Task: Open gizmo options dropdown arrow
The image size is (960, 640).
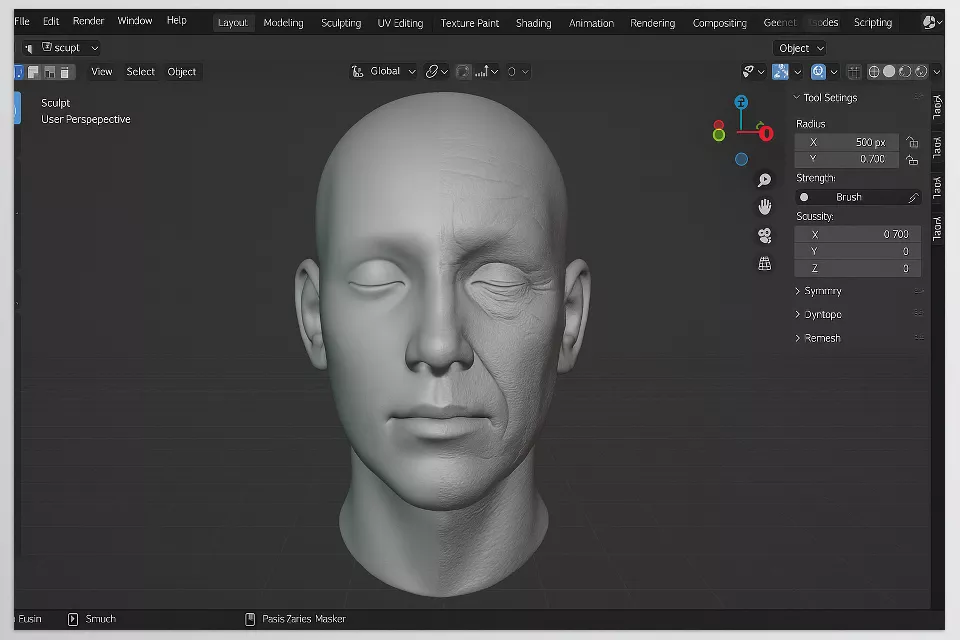Action: [x=798, y=72]
